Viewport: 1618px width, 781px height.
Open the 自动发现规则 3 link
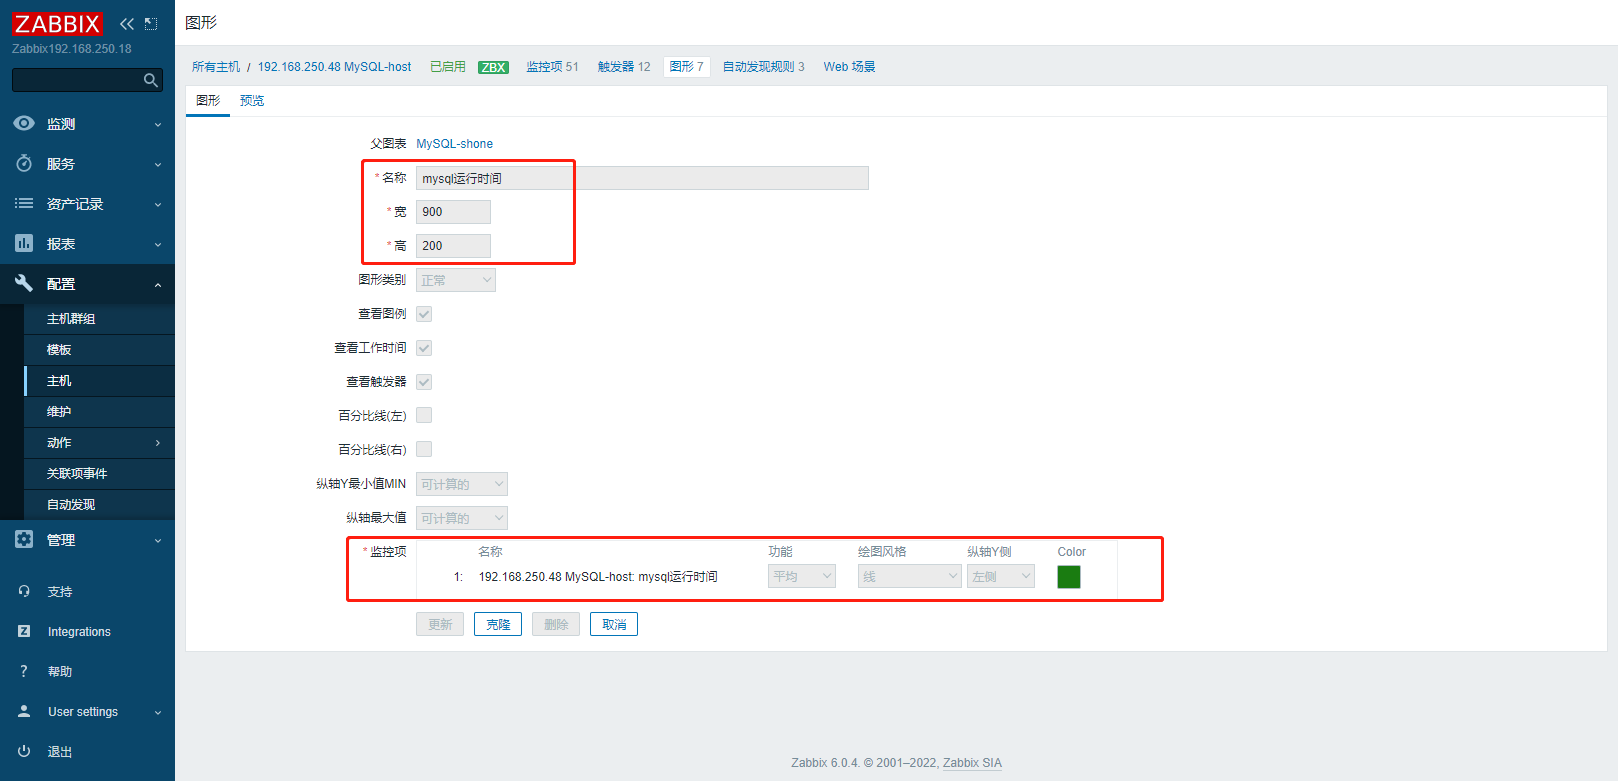tap(763, 67)
